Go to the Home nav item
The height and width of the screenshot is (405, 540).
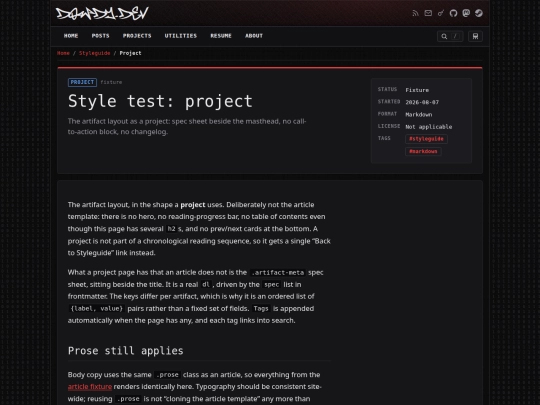(x=71, y=36)
